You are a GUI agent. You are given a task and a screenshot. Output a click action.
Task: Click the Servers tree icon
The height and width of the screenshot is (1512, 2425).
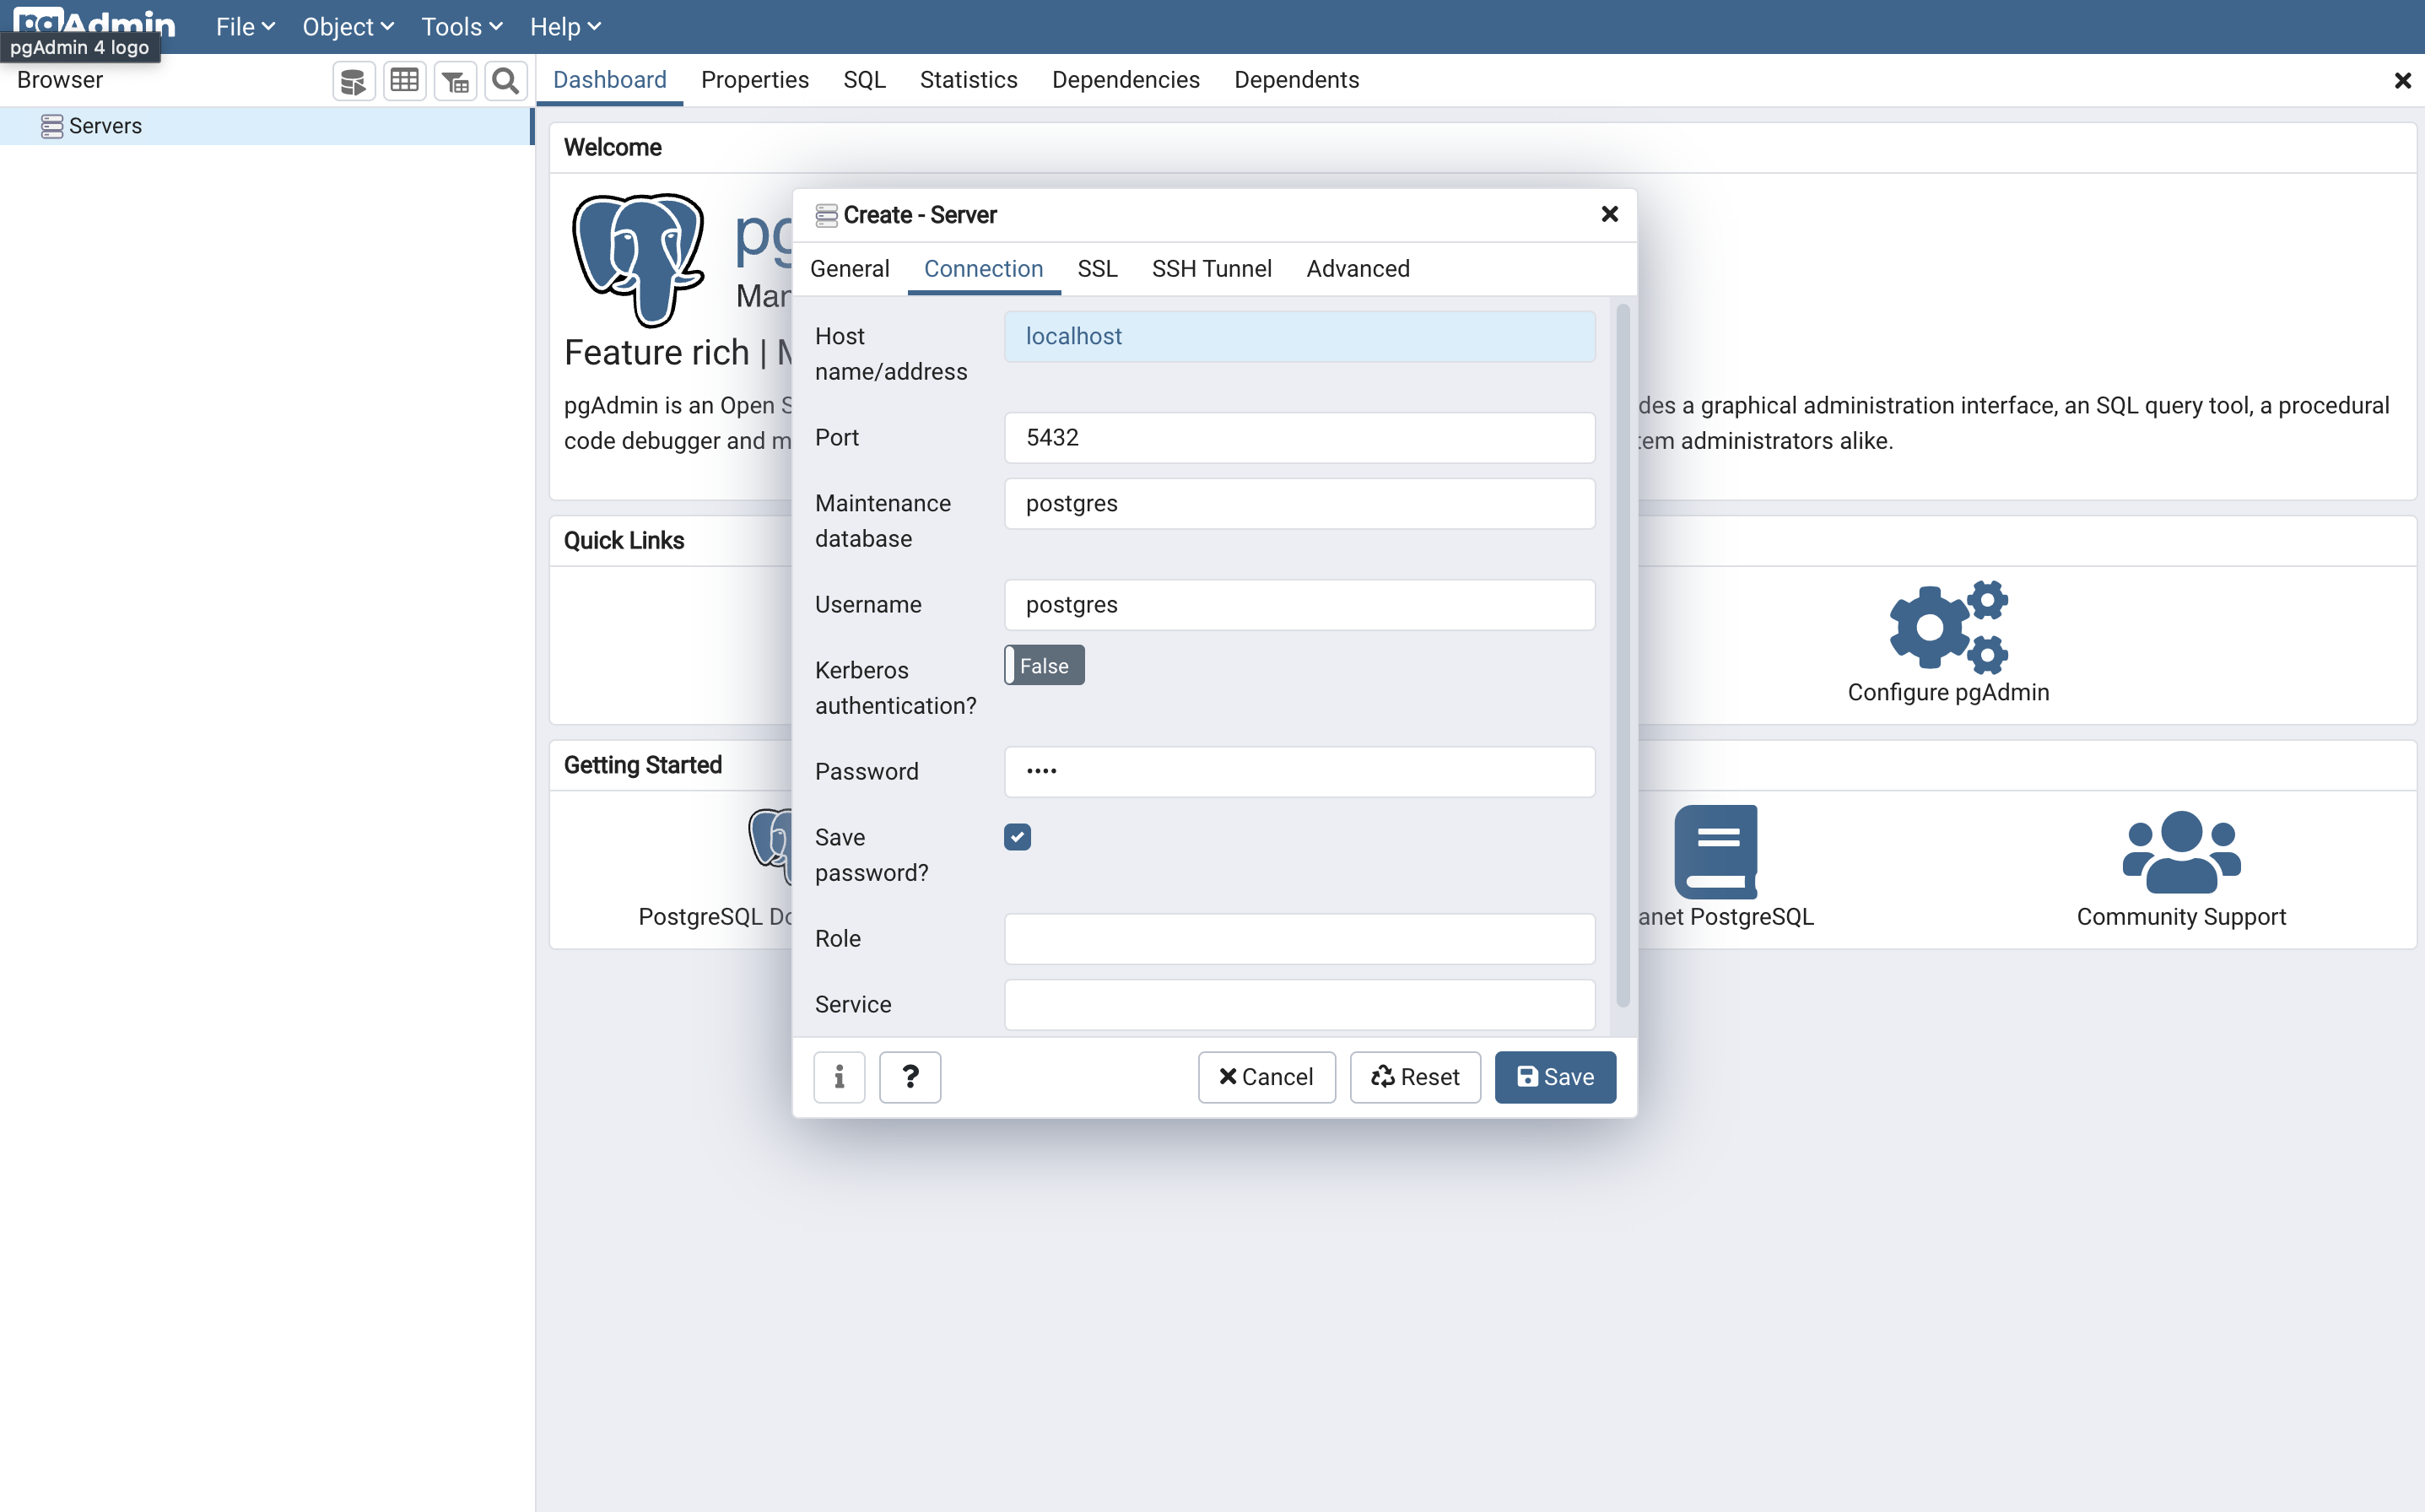pyautogui.click(x=52, y=126)
